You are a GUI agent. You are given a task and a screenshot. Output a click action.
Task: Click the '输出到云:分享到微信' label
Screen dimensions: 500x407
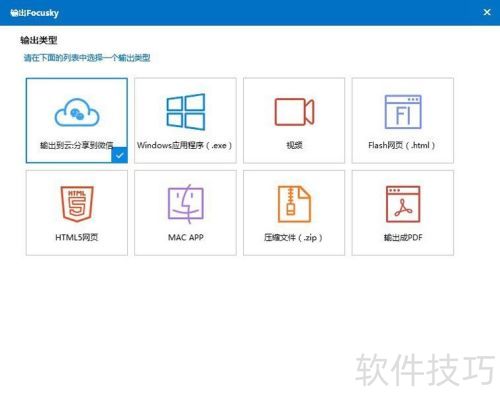pos(77,145)
